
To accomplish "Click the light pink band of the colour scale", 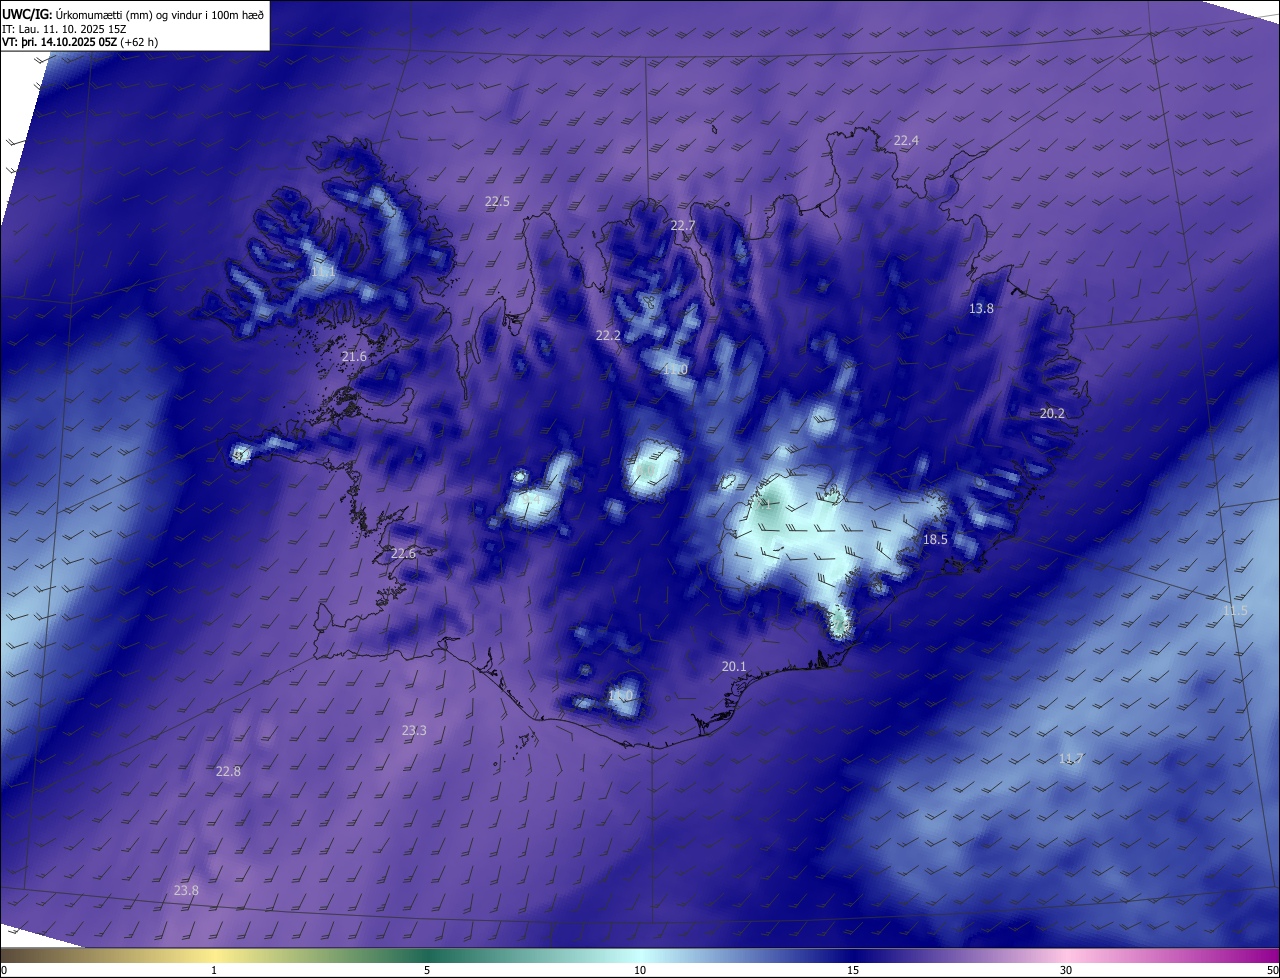I will coord(1066,955).
